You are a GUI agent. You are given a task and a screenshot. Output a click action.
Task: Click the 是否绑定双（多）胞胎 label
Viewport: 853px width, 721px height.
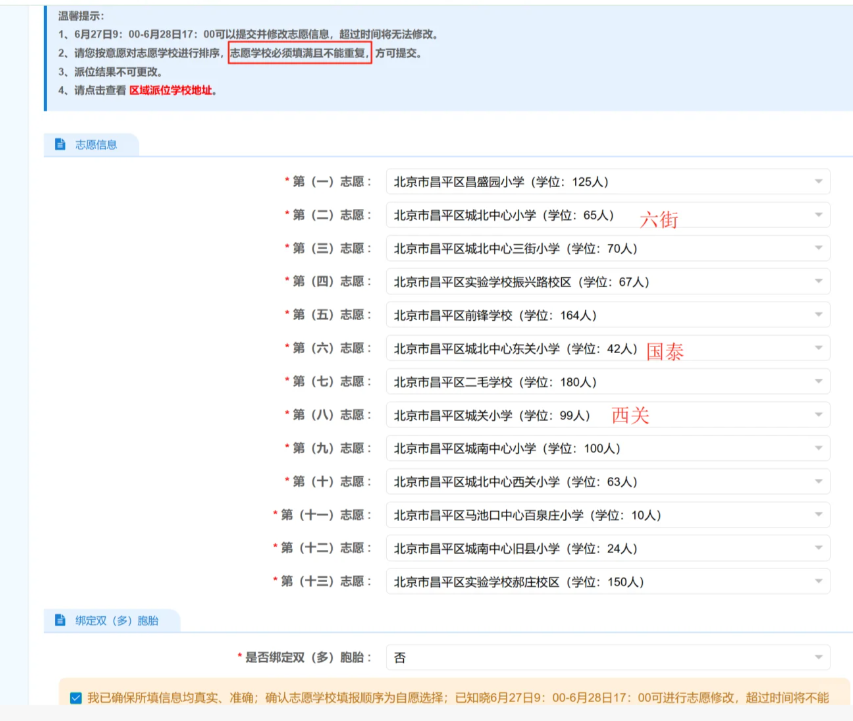[x=305, y=657]
